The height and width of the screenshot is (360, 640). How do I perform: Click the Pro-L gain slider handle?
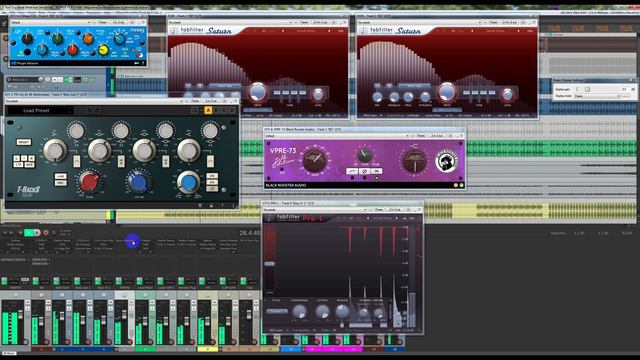269,264
